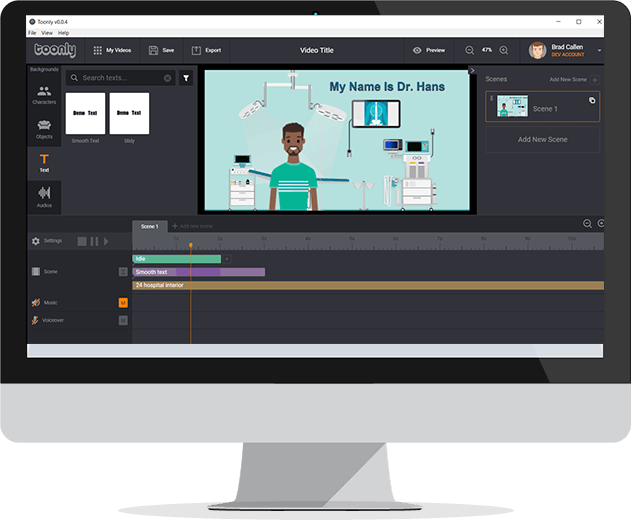Click the orange playhead marker
Image resolution: width=631 pixels, height=520 pixels.
point(191,245)
